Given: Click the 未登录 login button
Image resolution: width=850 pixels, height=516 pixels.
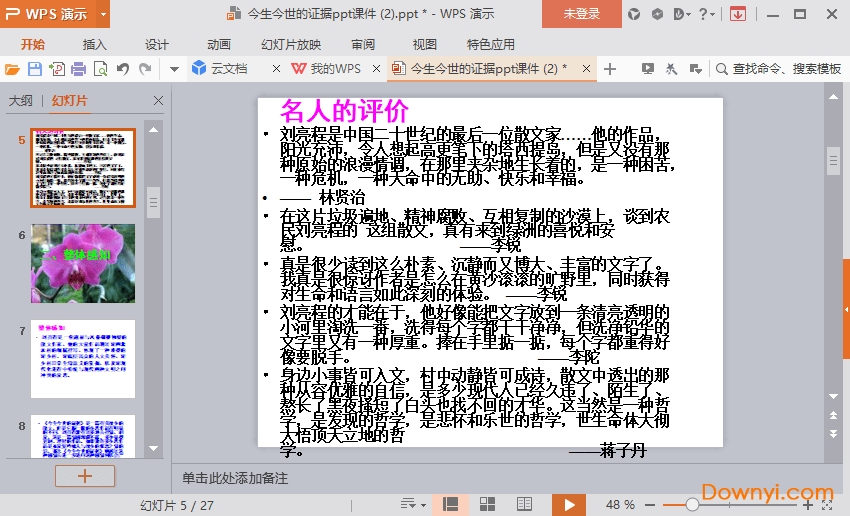Looking at the screenshot, I should coord(582,14).
